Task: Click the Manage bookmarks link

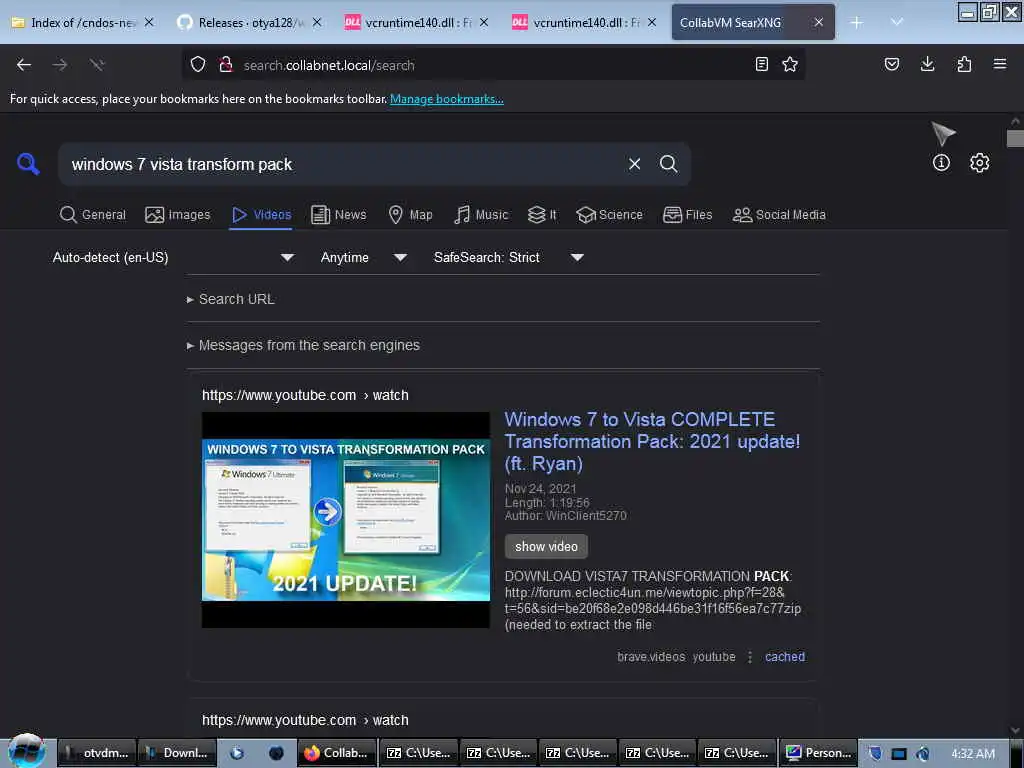Action: tap(447, 99)
